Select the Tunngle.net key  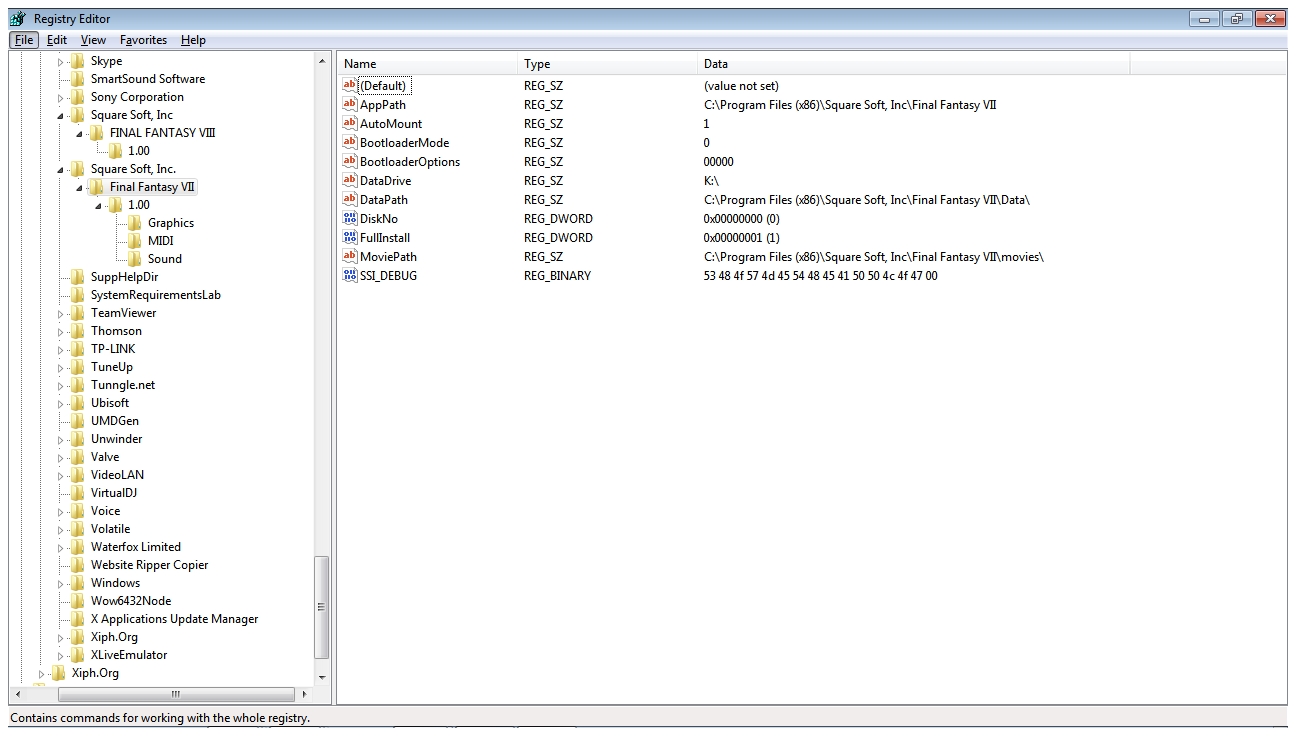(x=123, y=385)
